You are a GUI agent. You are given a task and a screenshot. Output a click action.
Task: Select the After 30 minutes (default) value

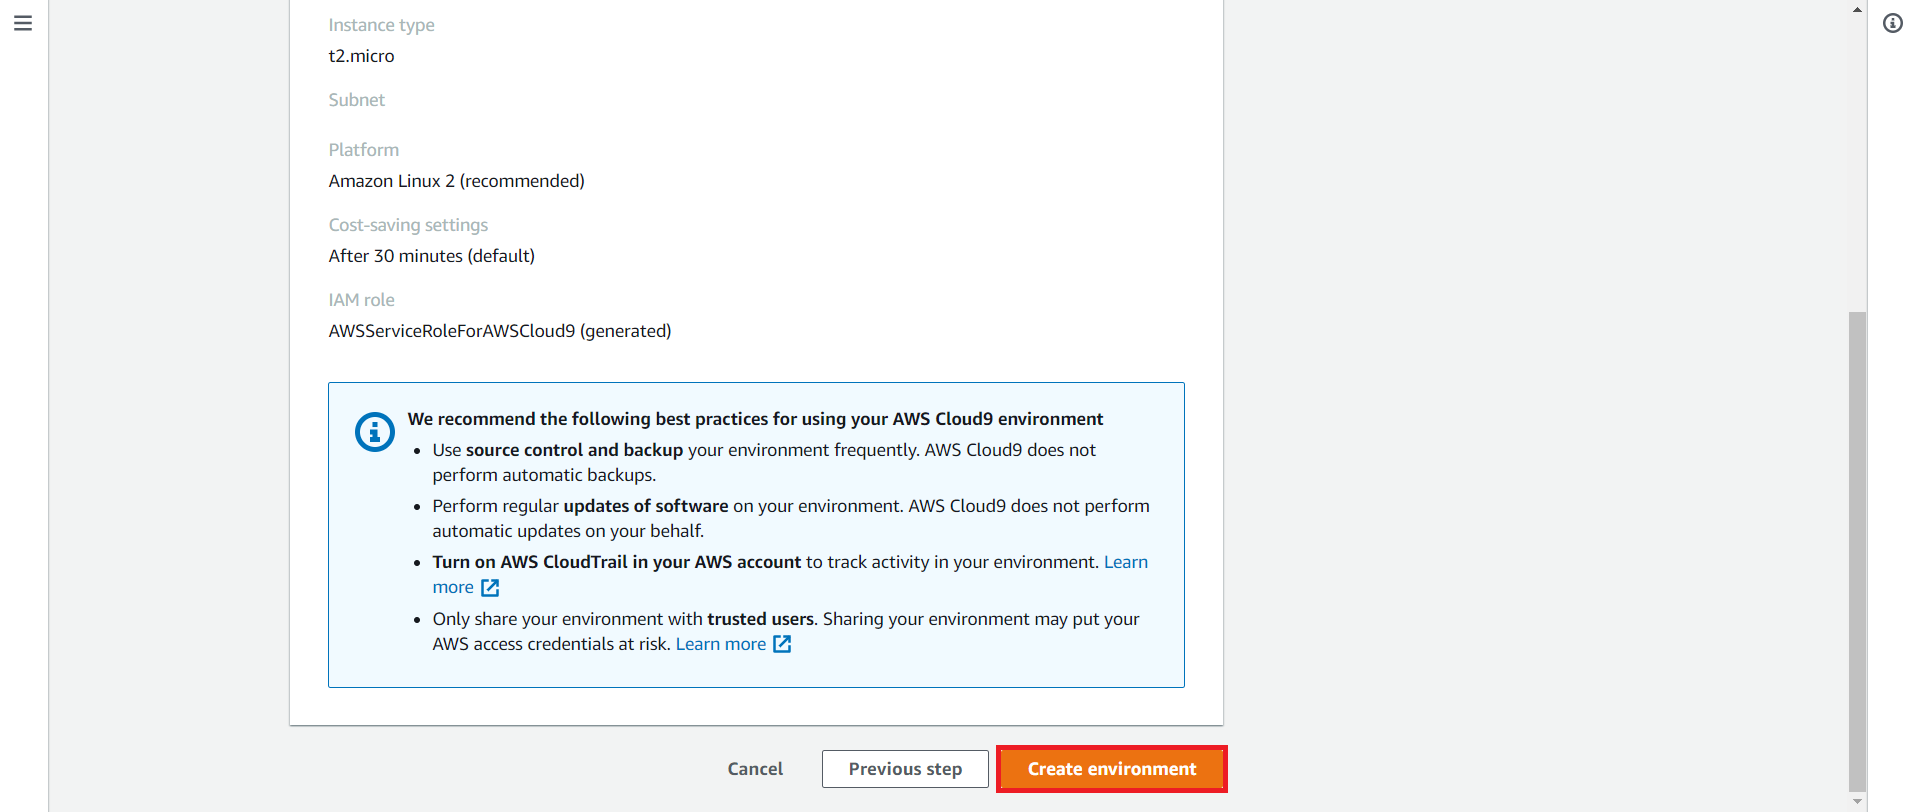coord(431,256)
